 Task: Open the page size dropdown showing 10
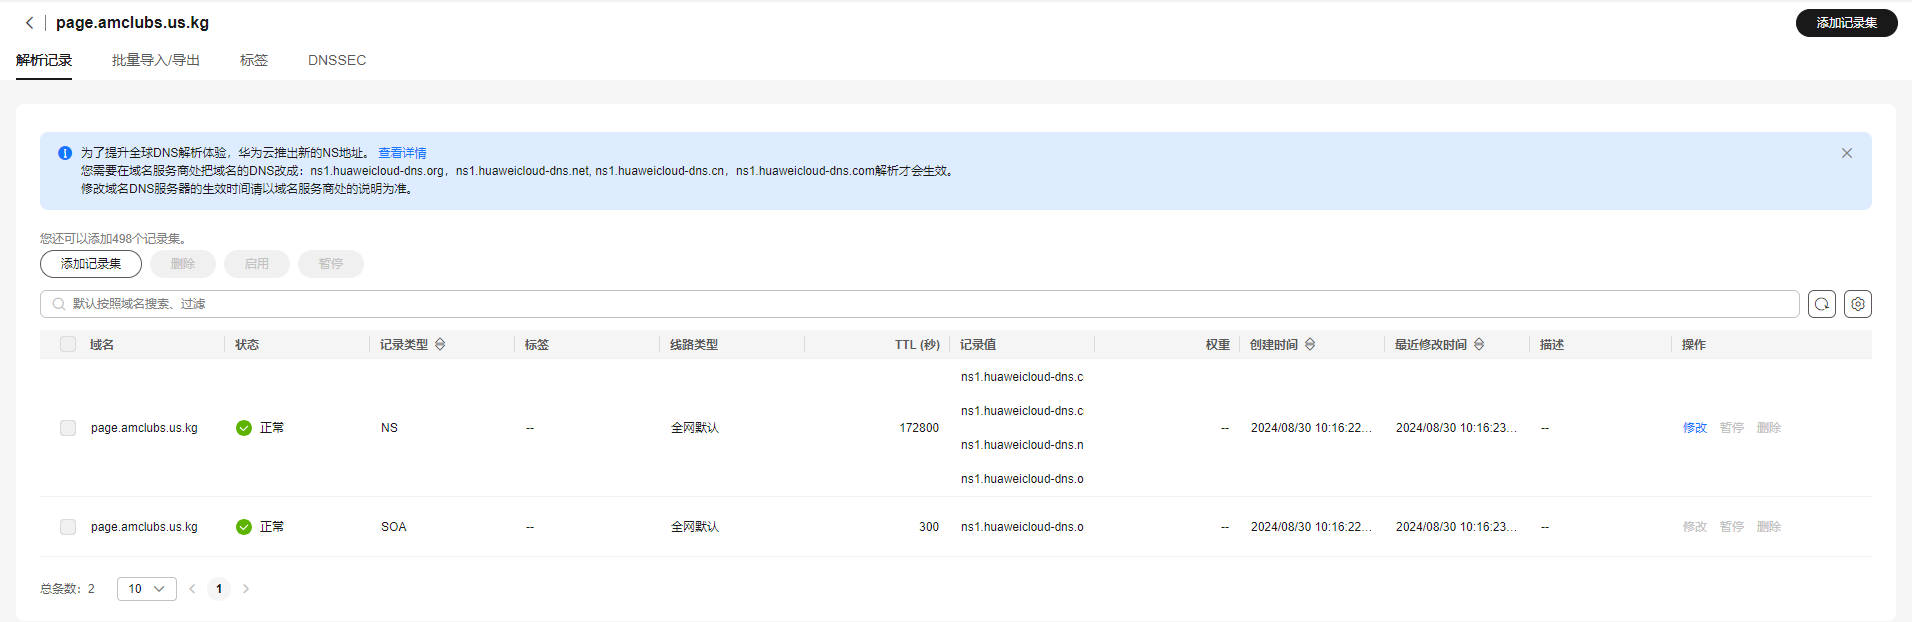click(x=146, y=589)
